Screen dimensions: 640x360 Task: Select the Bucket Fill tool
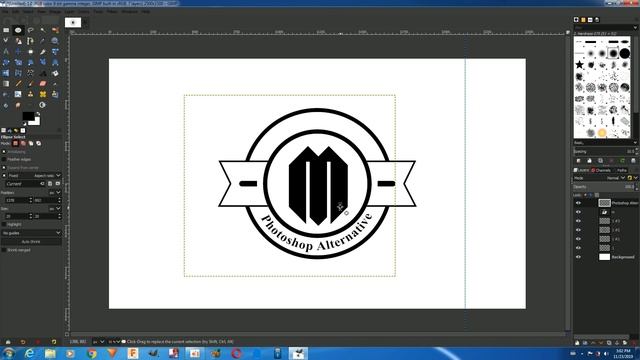coord(55,73)
